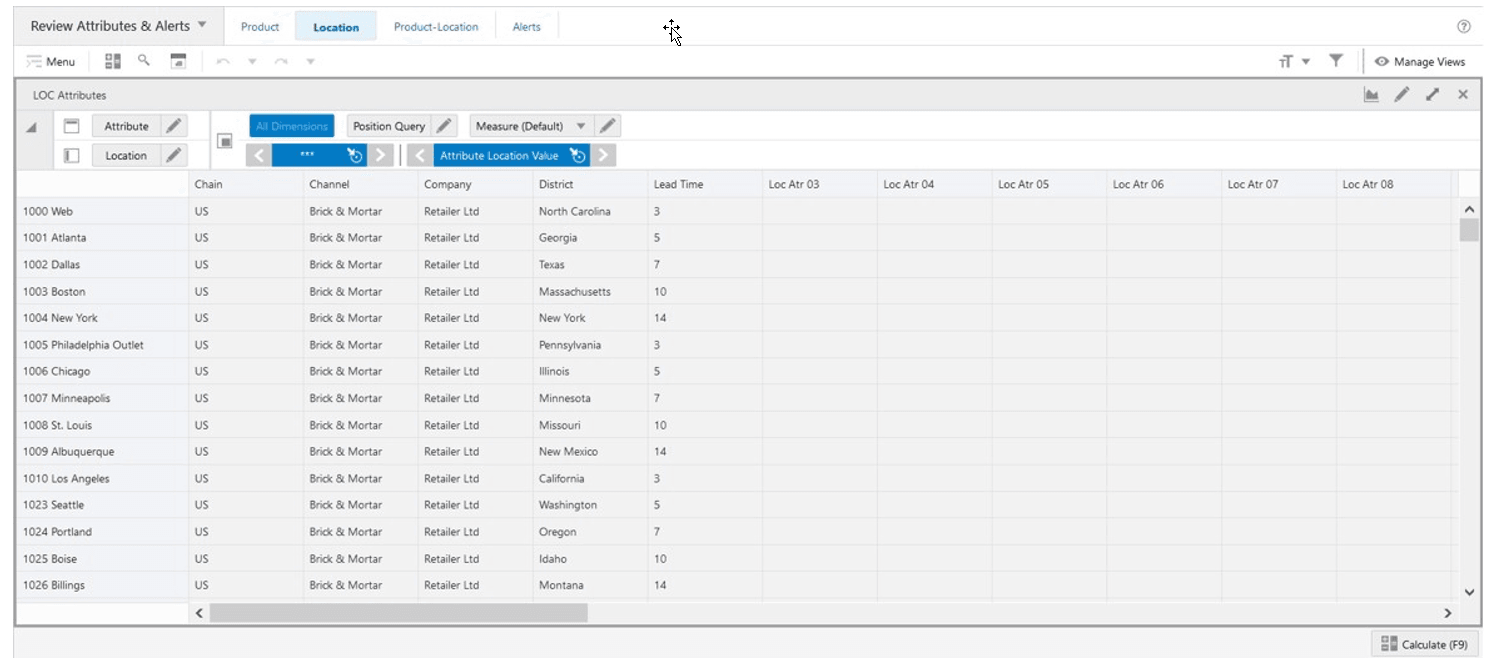Toggle the All Dimensions button

(x=290, y=125)
